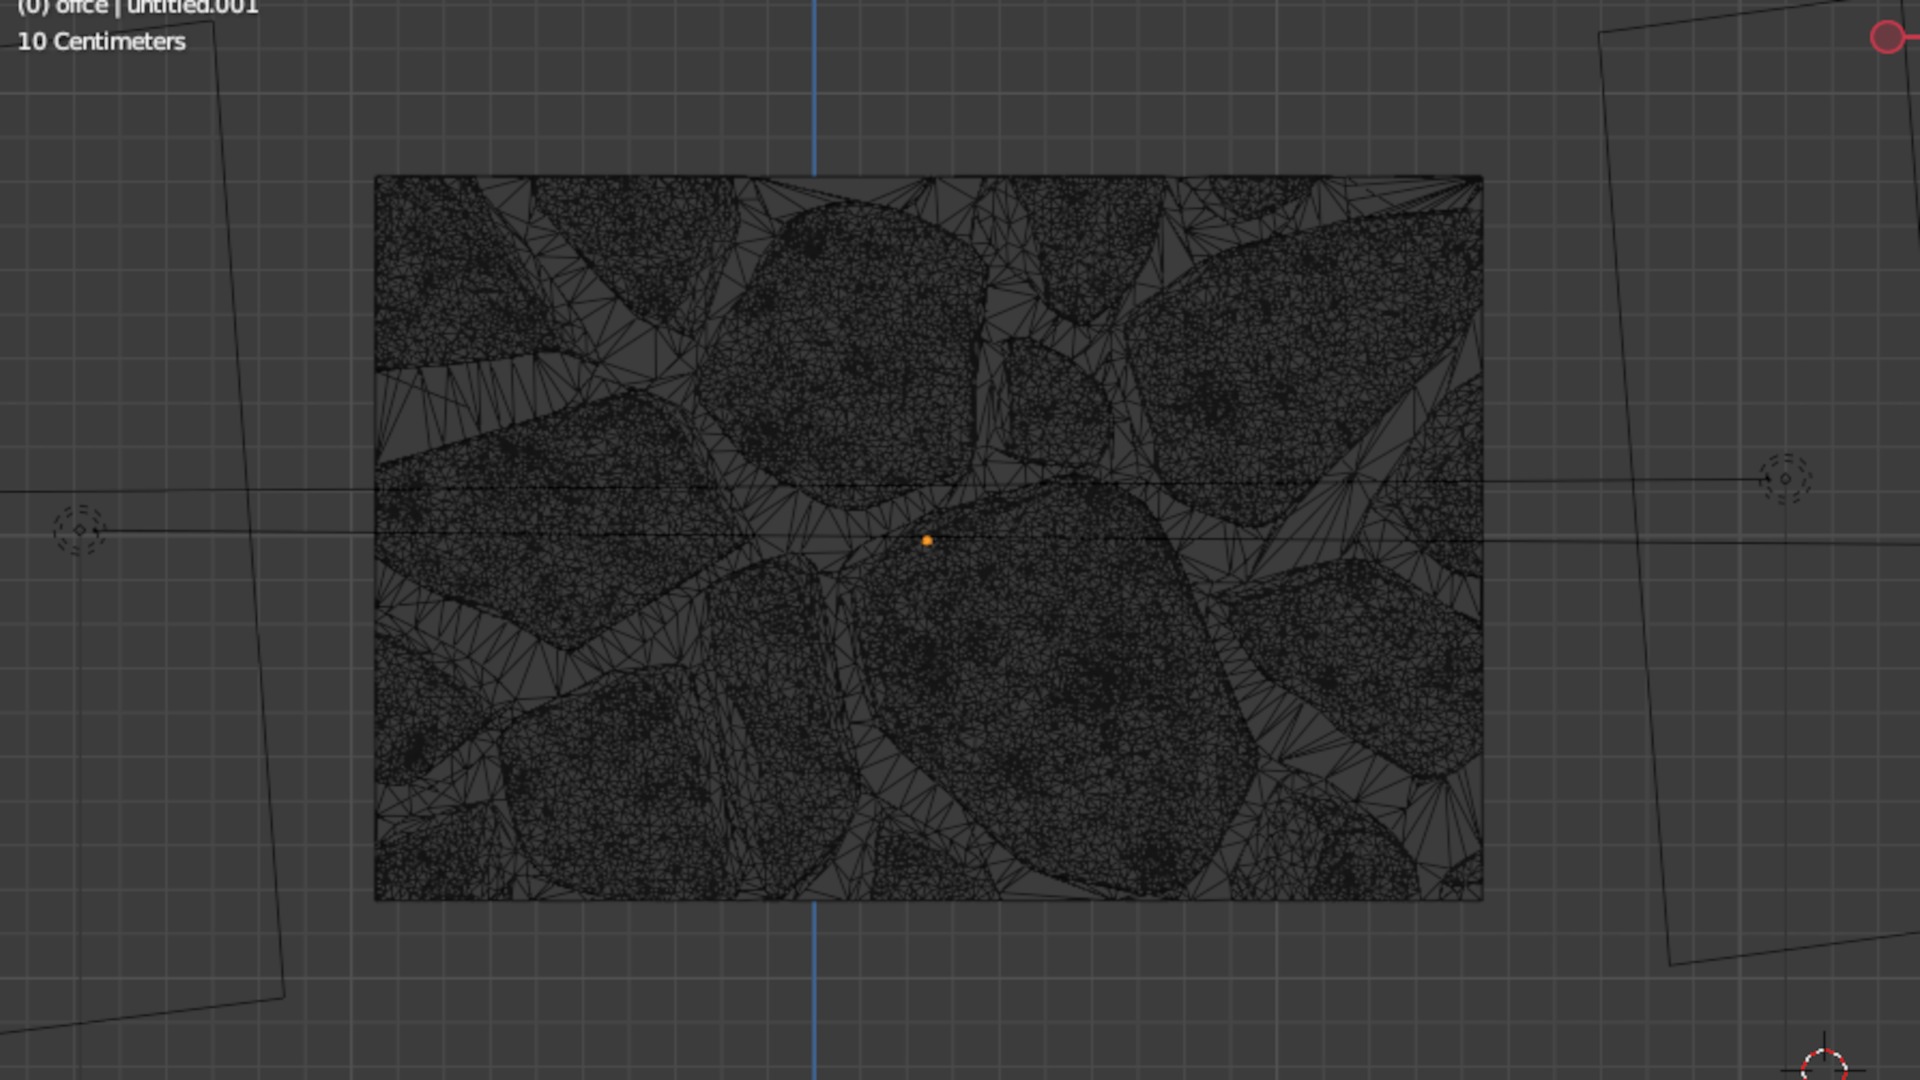Image resolution: width=1920 pixels, height=1080 pixels.
Task: Click the 'untitled.001' object name text
Action: pyautogui.click(x=192, y=8)
